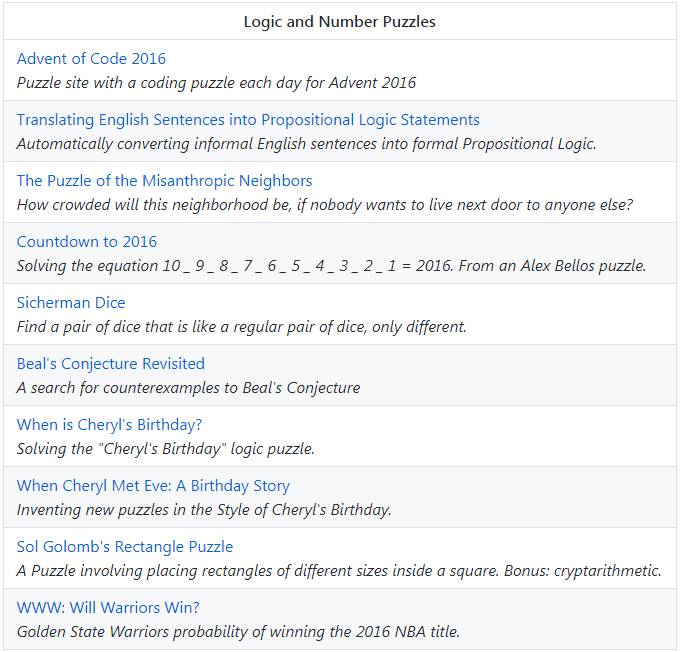Click the Logic and Number Puzzles table header
682x652 pixels.
click(x=340, y=22)
